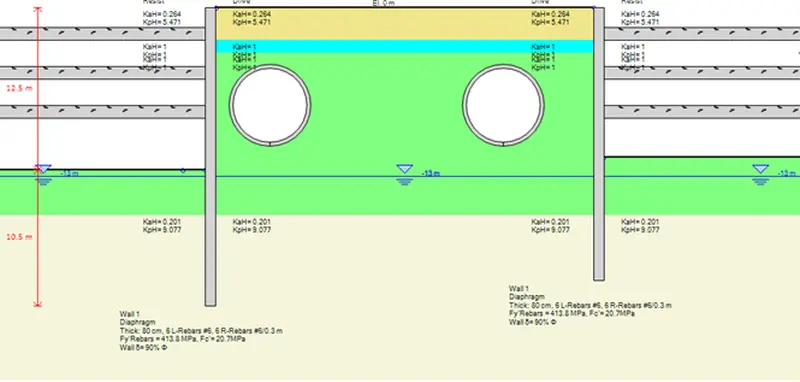
Task: Click the center "-13 m" water level label
Action: [431, 173]
